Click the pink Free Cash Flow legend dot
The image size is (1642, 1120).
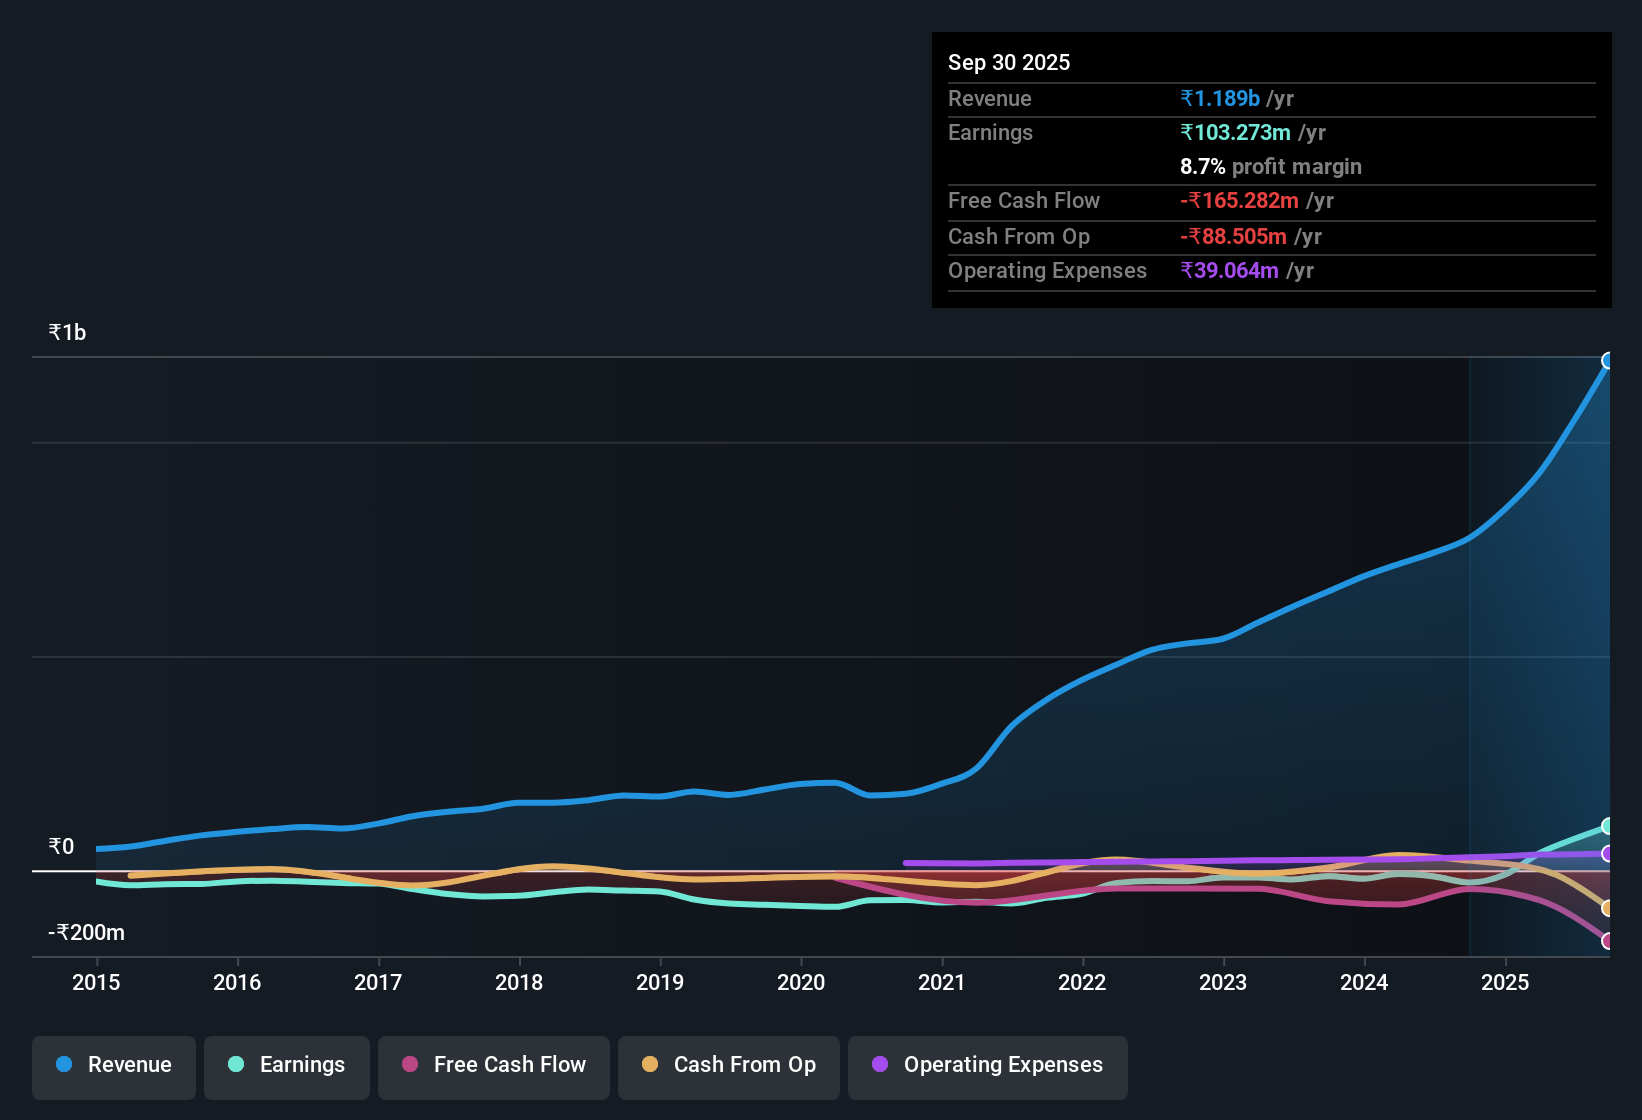pyautogui.click(x=409, y=1064)
